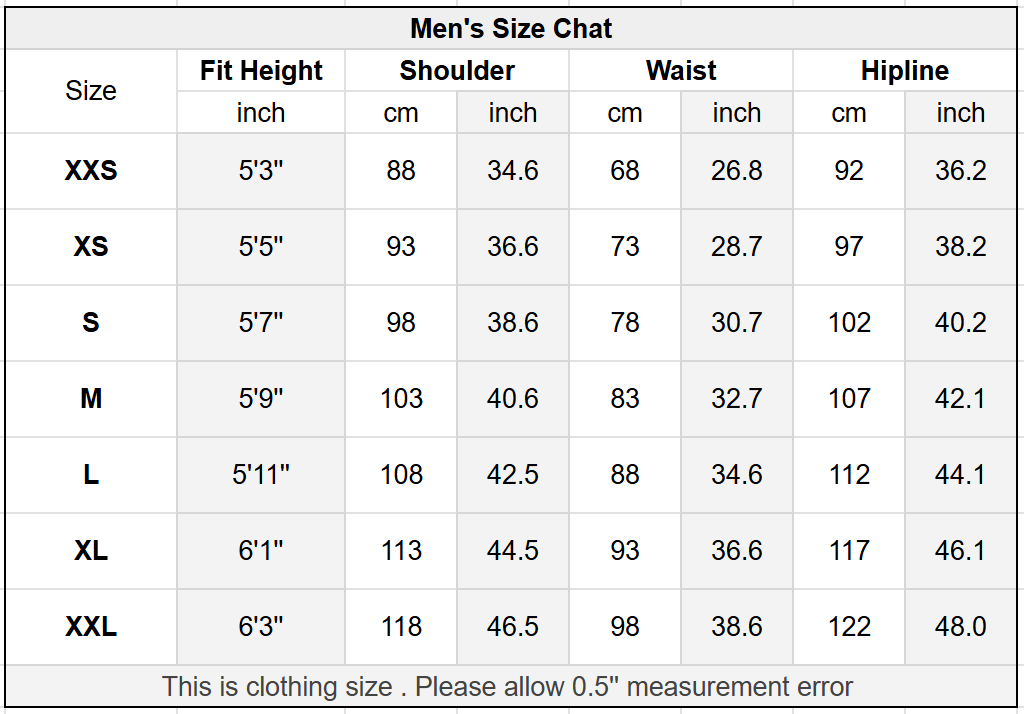Select hipline inch value 36.2
1024x714 pixels.
961,171
